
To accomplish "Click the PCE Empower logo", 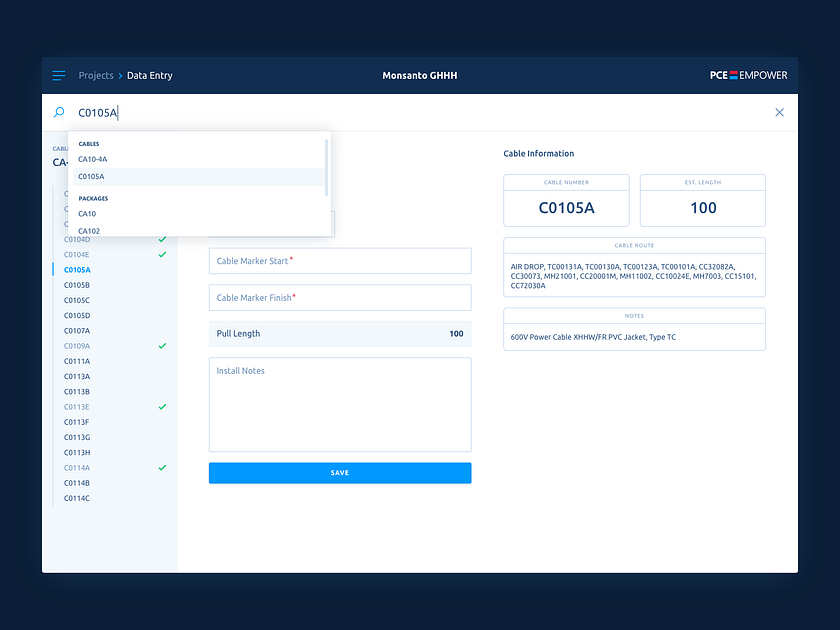I will (x=748, y=76).
